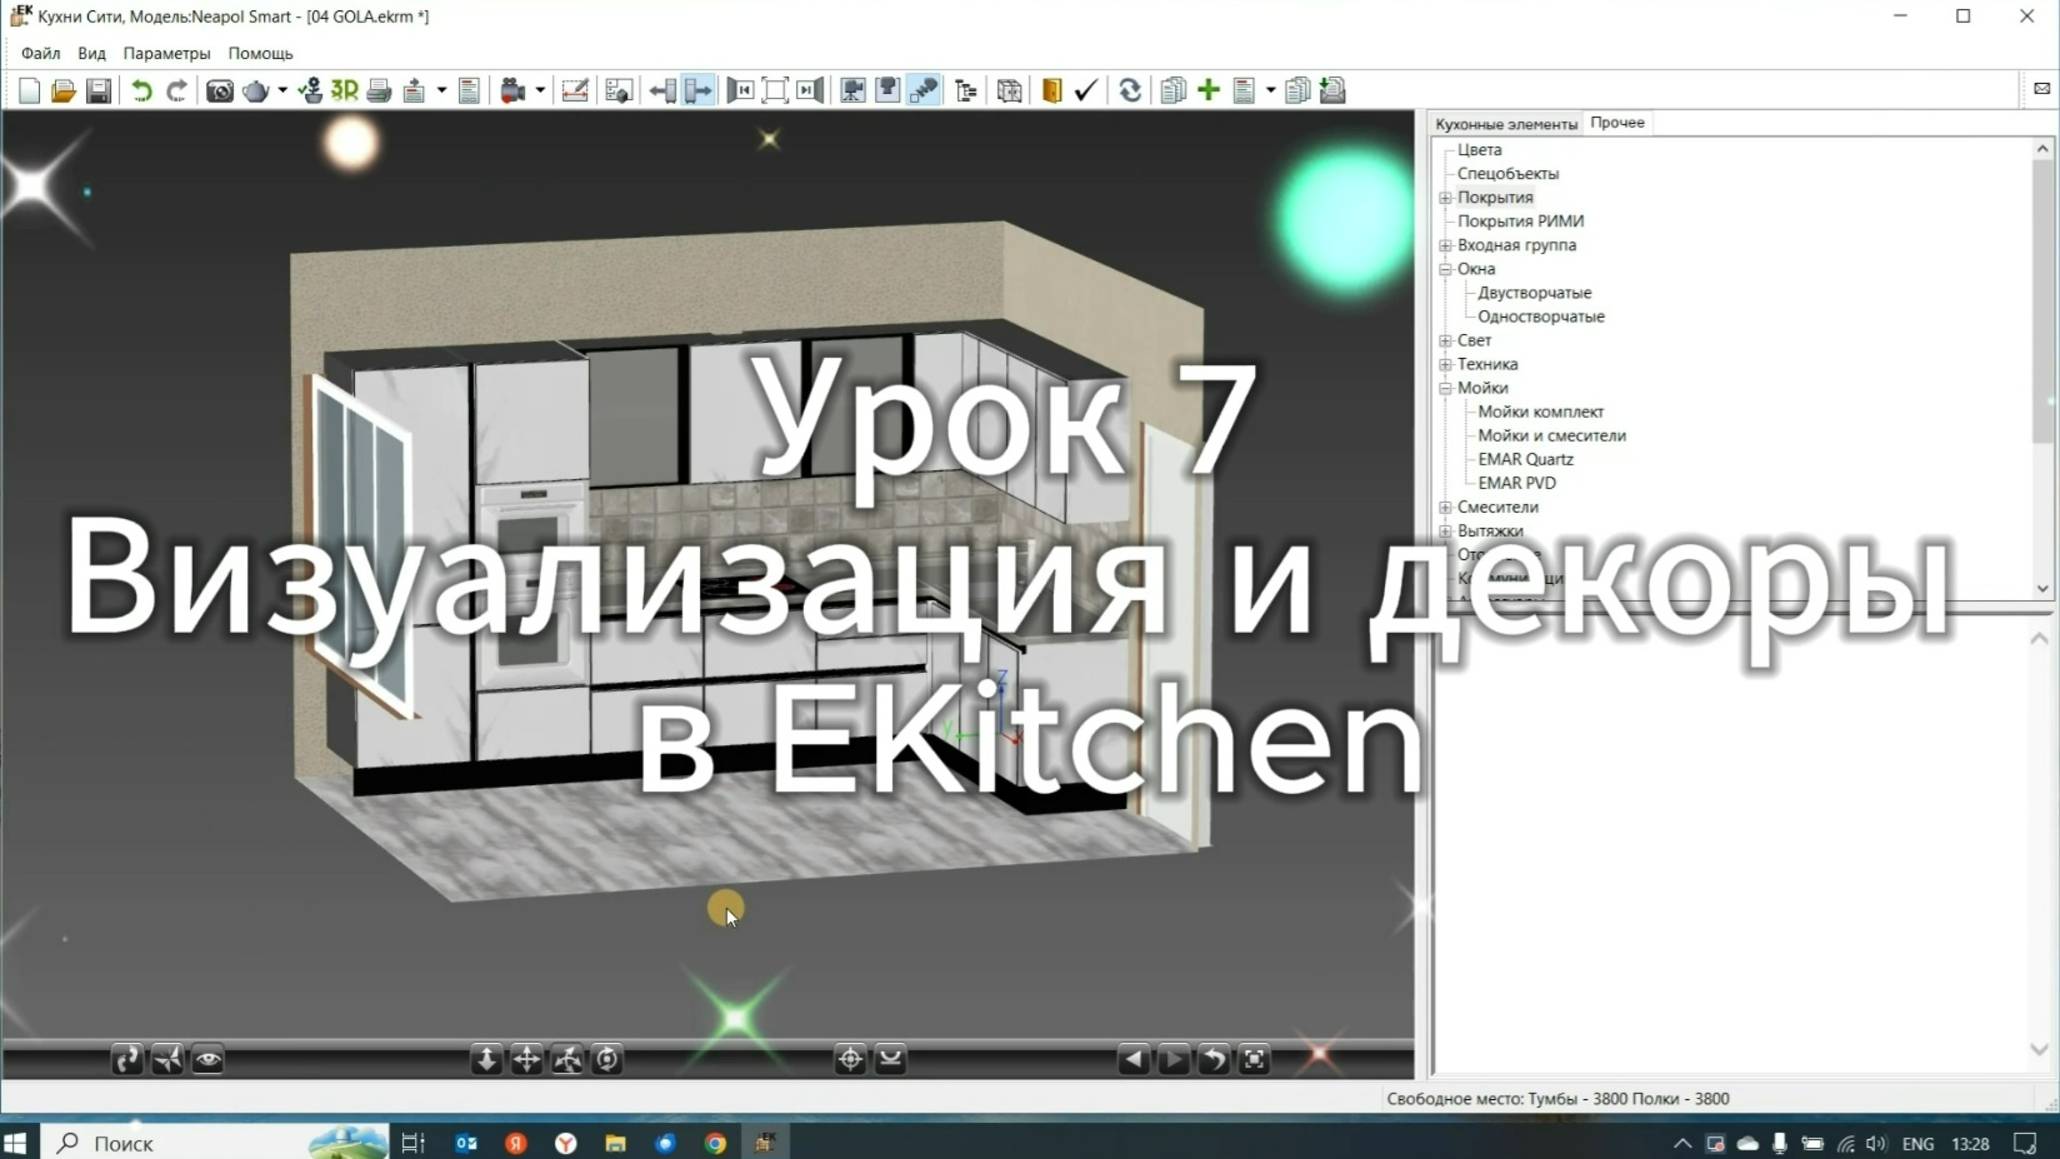2060x1159 pixels.
Task: Expand the Свет tree node
Action: tap(1445, 341)
